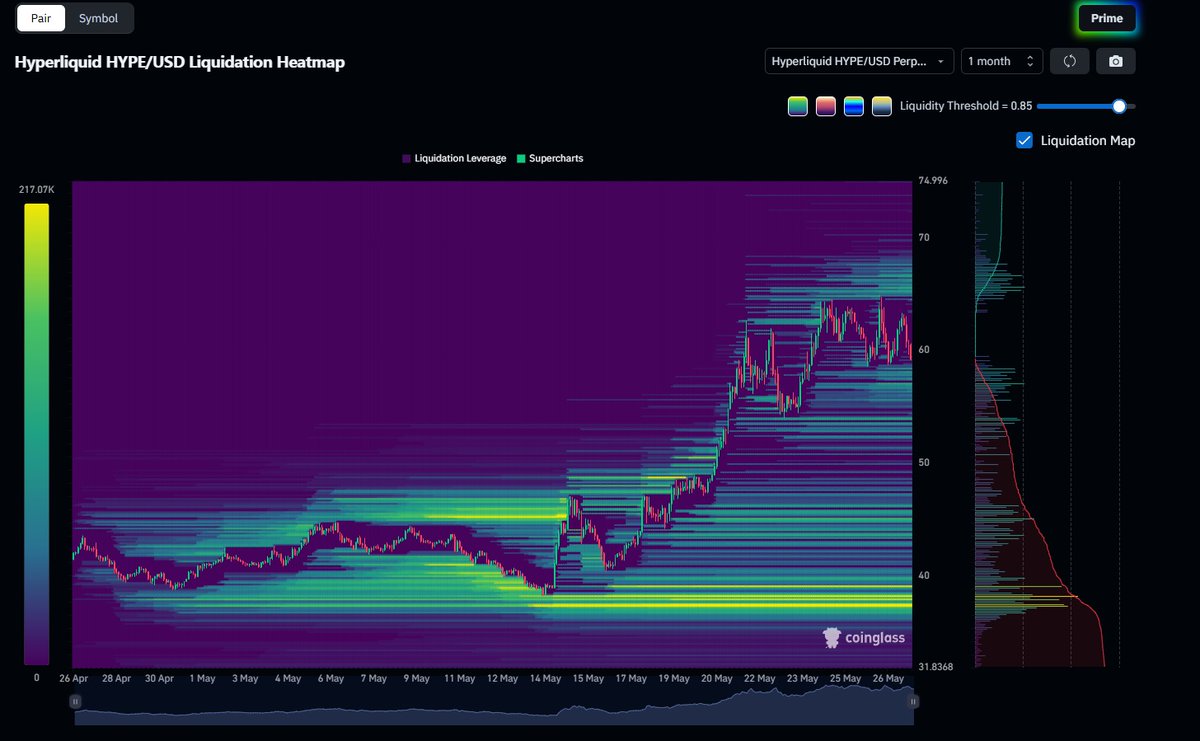Toggle the Liquidation Map checkbox
1200x741 pixels.
tap(1024, 140)
